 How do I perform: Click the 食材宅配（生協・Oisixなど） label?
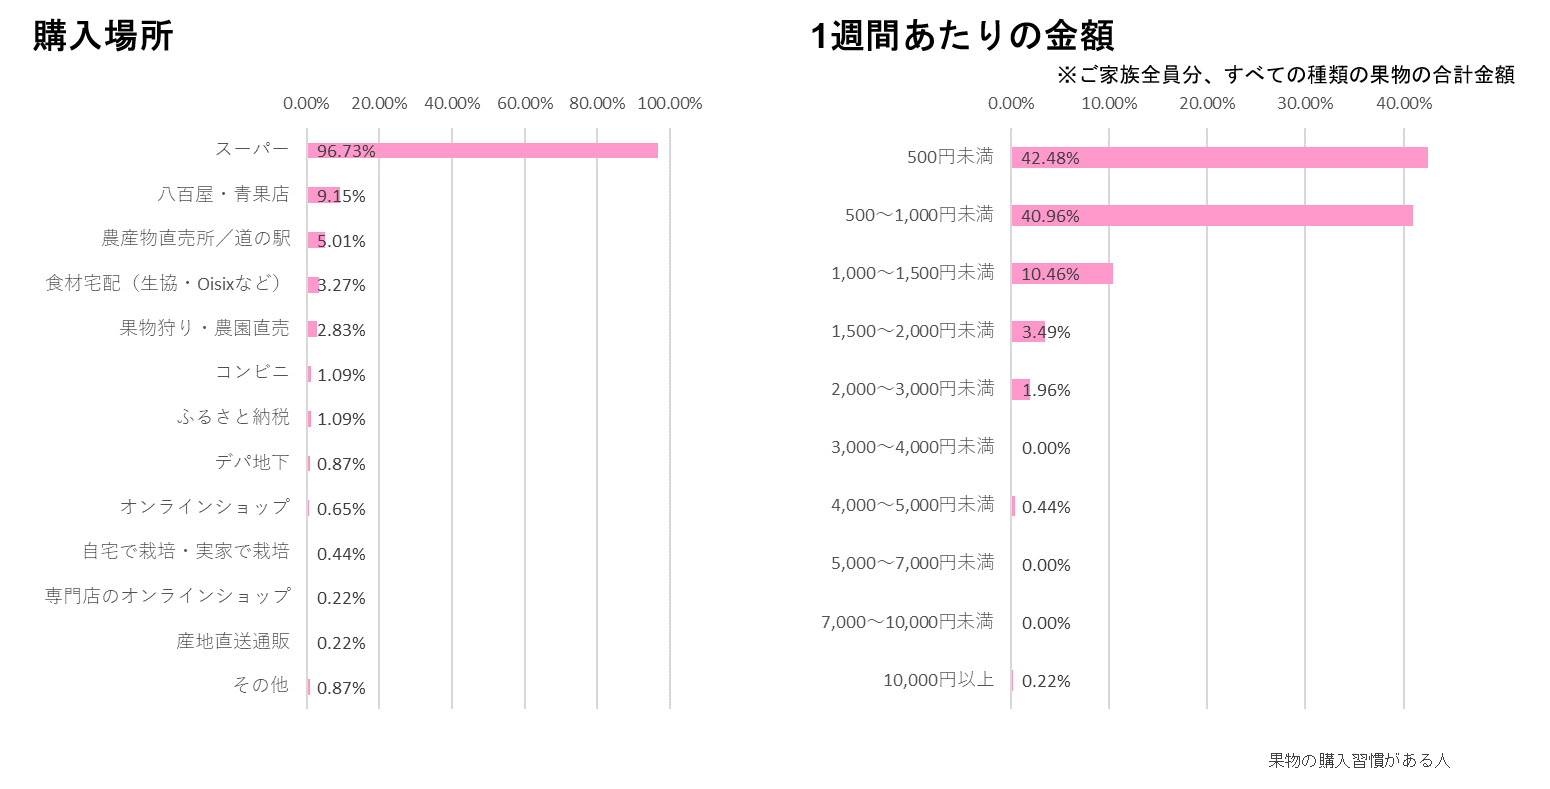[167, 284]
